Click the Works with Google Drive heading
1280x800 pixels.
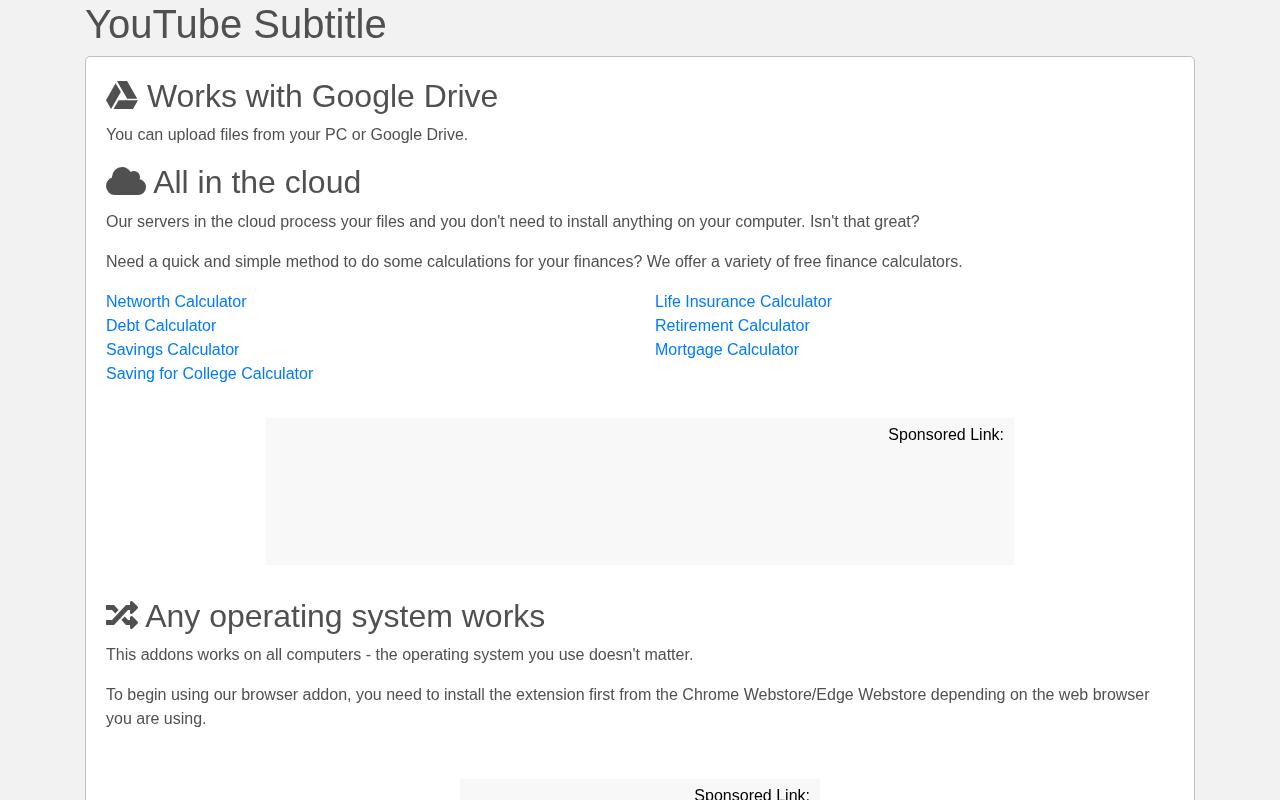pyautogui.click(x=322, y=96)
